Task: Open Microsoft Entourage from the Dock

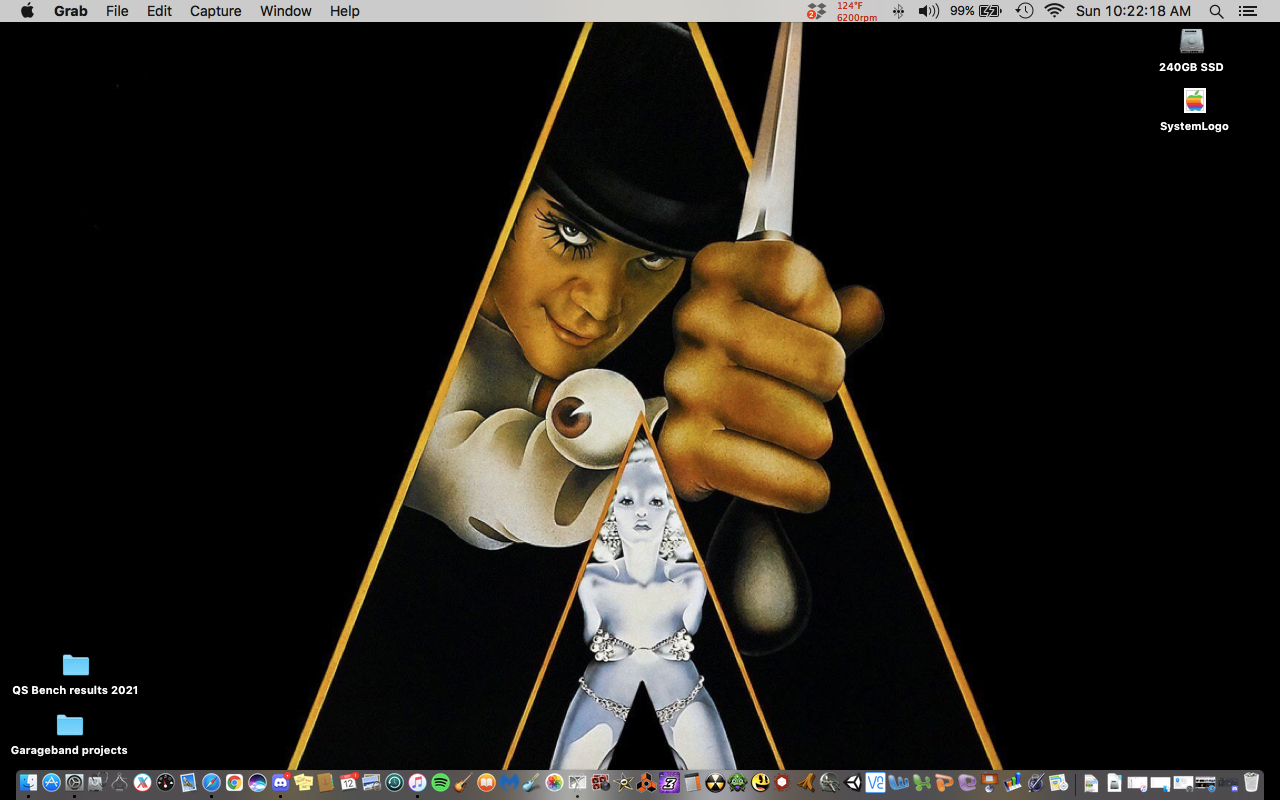Action: (x=967, y=783)
